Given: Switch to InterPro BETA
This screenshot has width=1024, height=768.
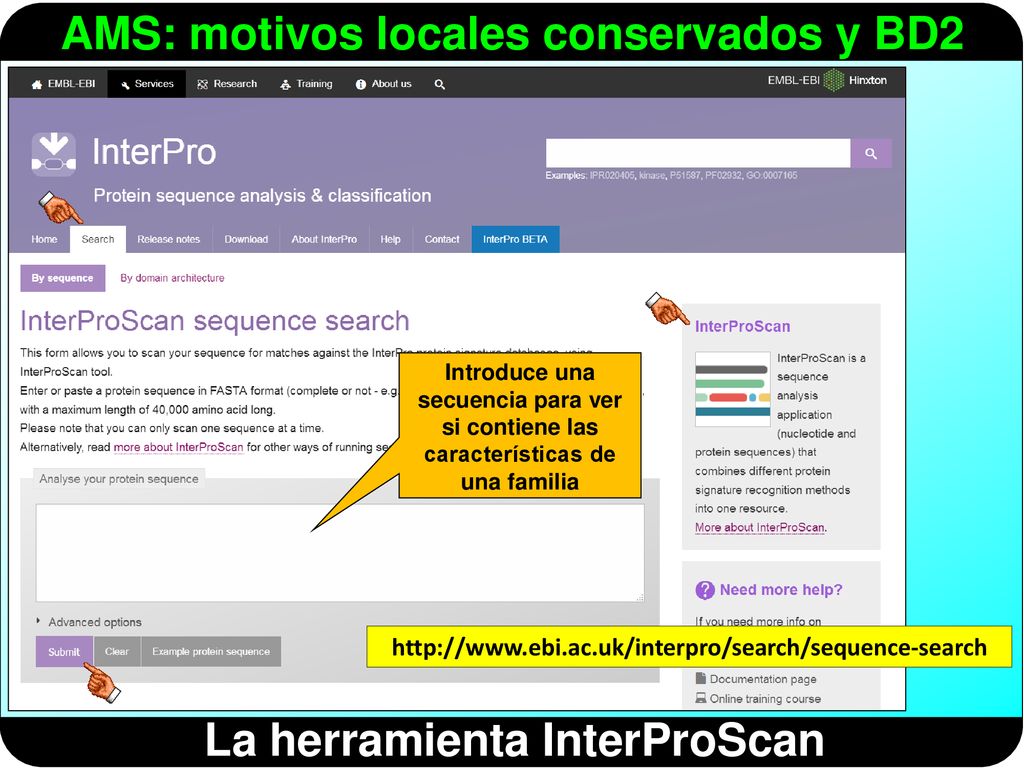Looking at the screenshot, I should pyautogui.click(x=515, y=239).
